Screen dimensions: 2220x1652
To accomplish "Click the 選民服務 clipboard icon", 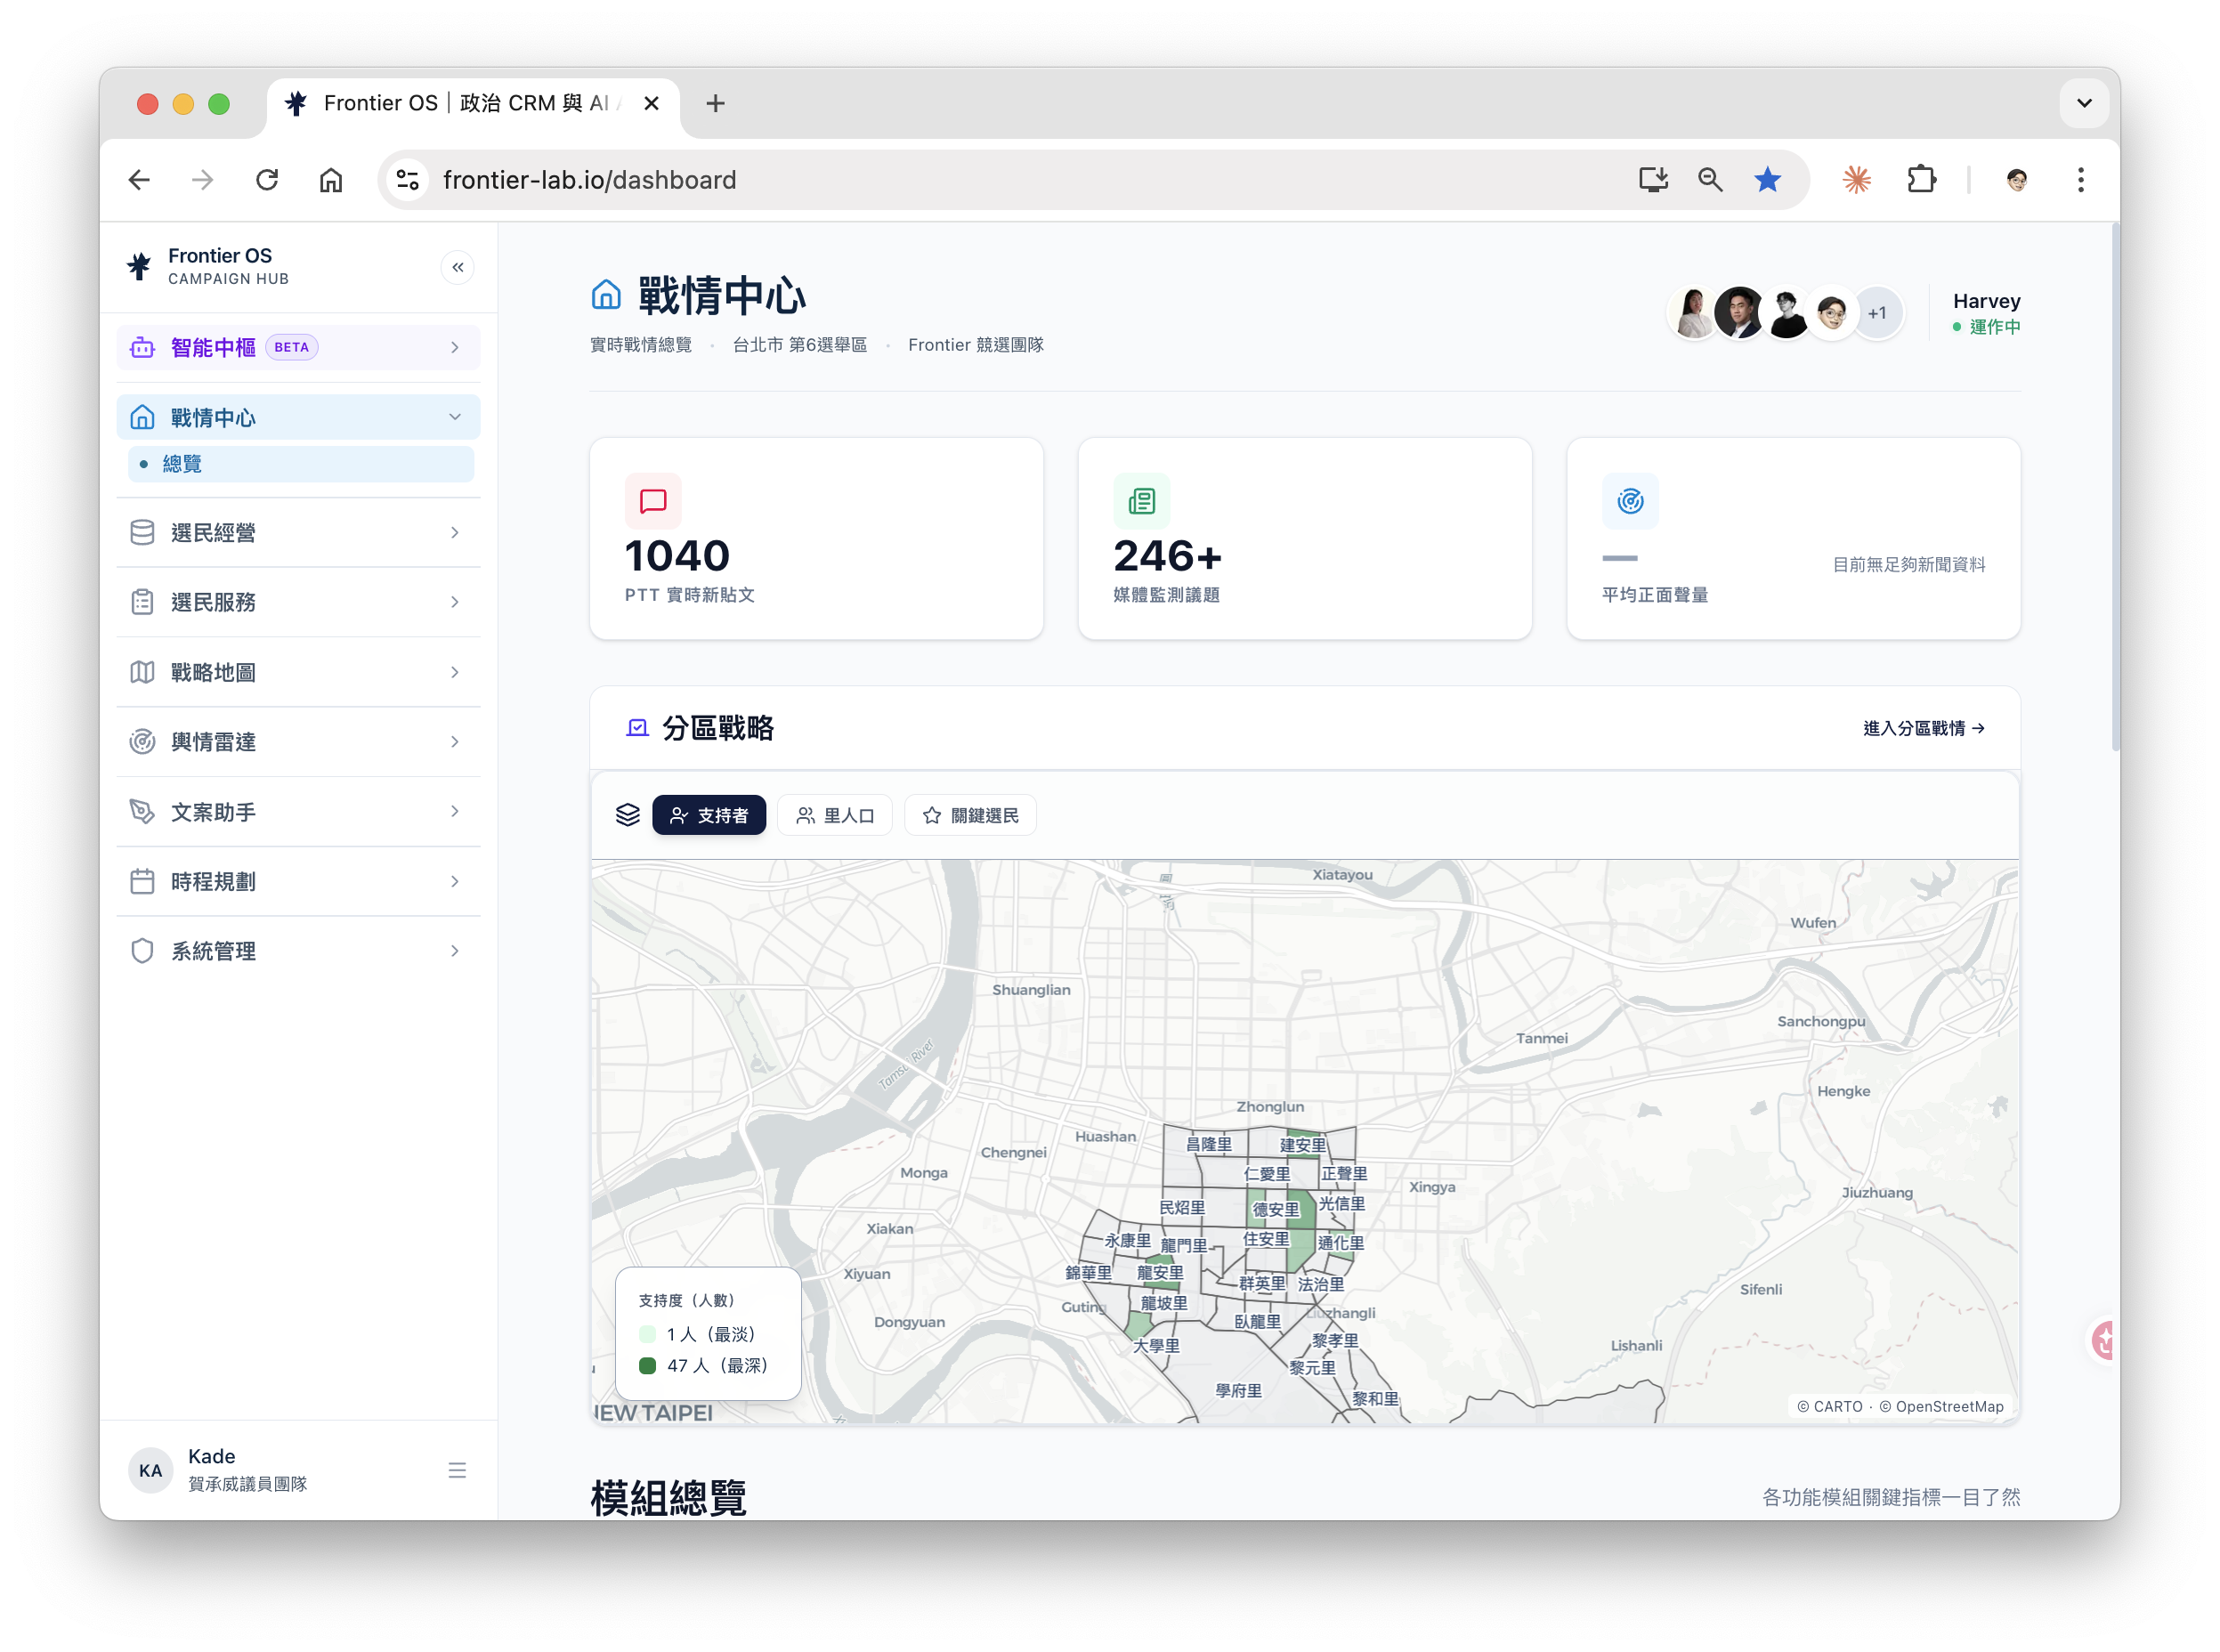I will click(x=142, y=602).
